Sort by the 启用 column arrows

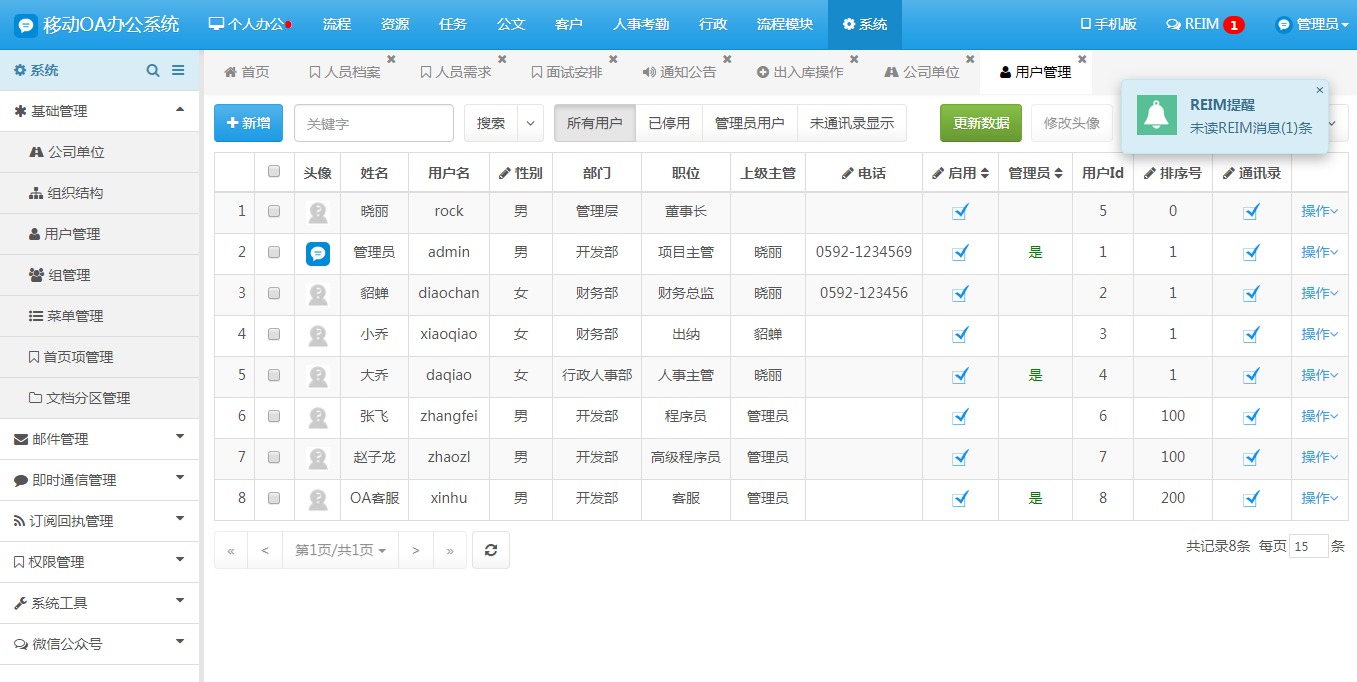(985, 173)
